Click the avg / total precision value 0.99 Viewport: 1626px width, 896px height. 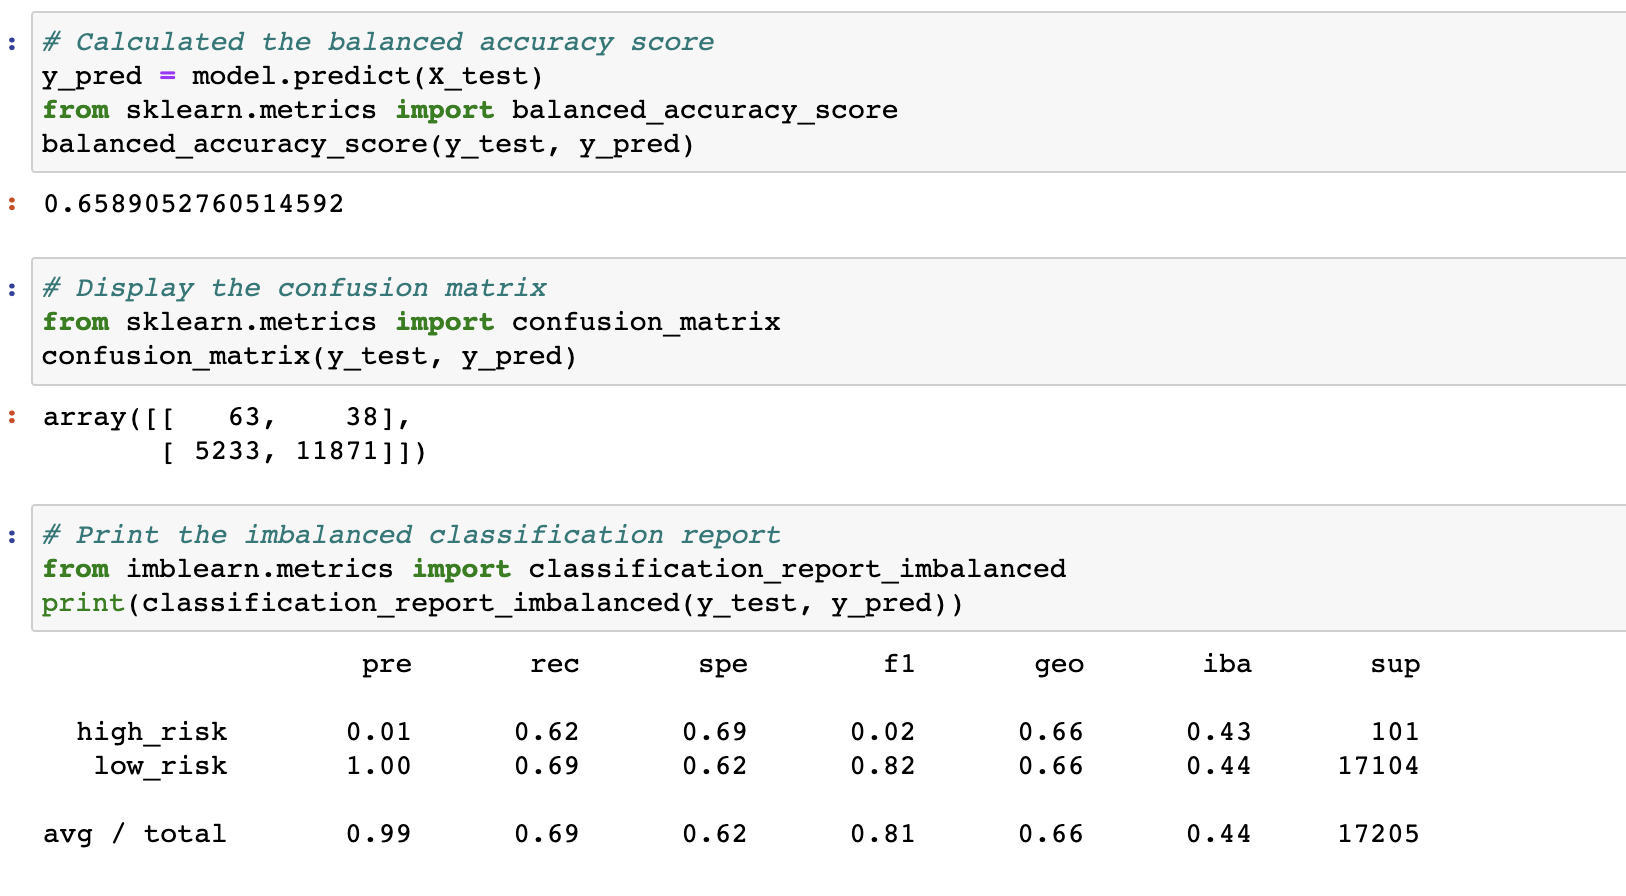point(379,834)
